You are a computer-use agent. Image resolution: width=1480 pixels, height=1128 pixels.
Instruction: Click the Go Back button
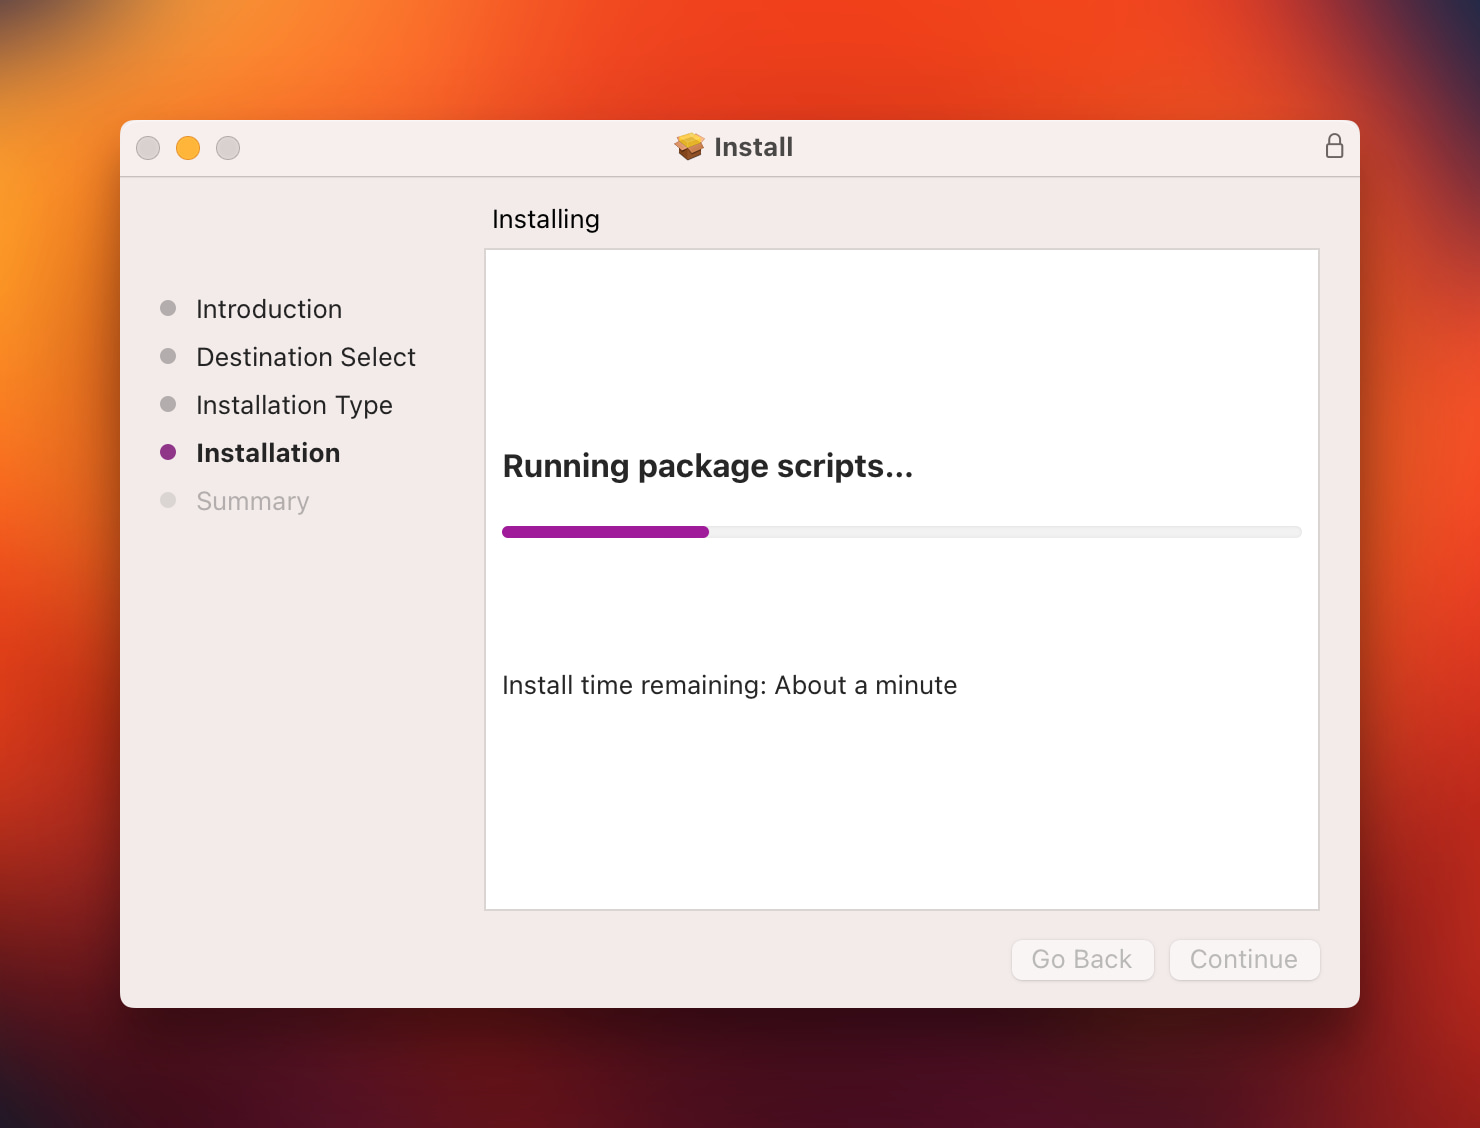tap(1082, 959)
